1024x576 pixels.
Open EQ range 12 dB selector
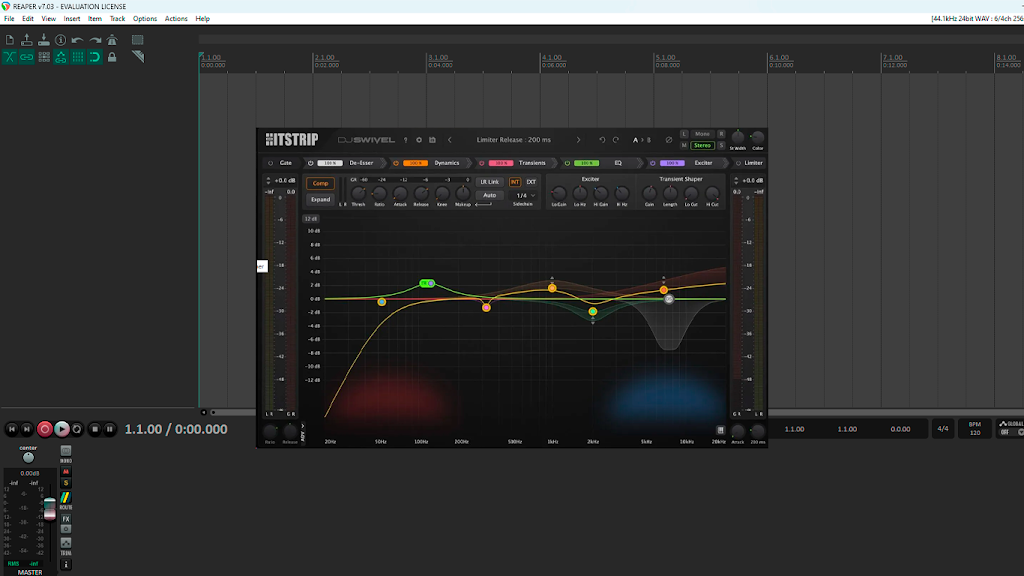point(311,219)
